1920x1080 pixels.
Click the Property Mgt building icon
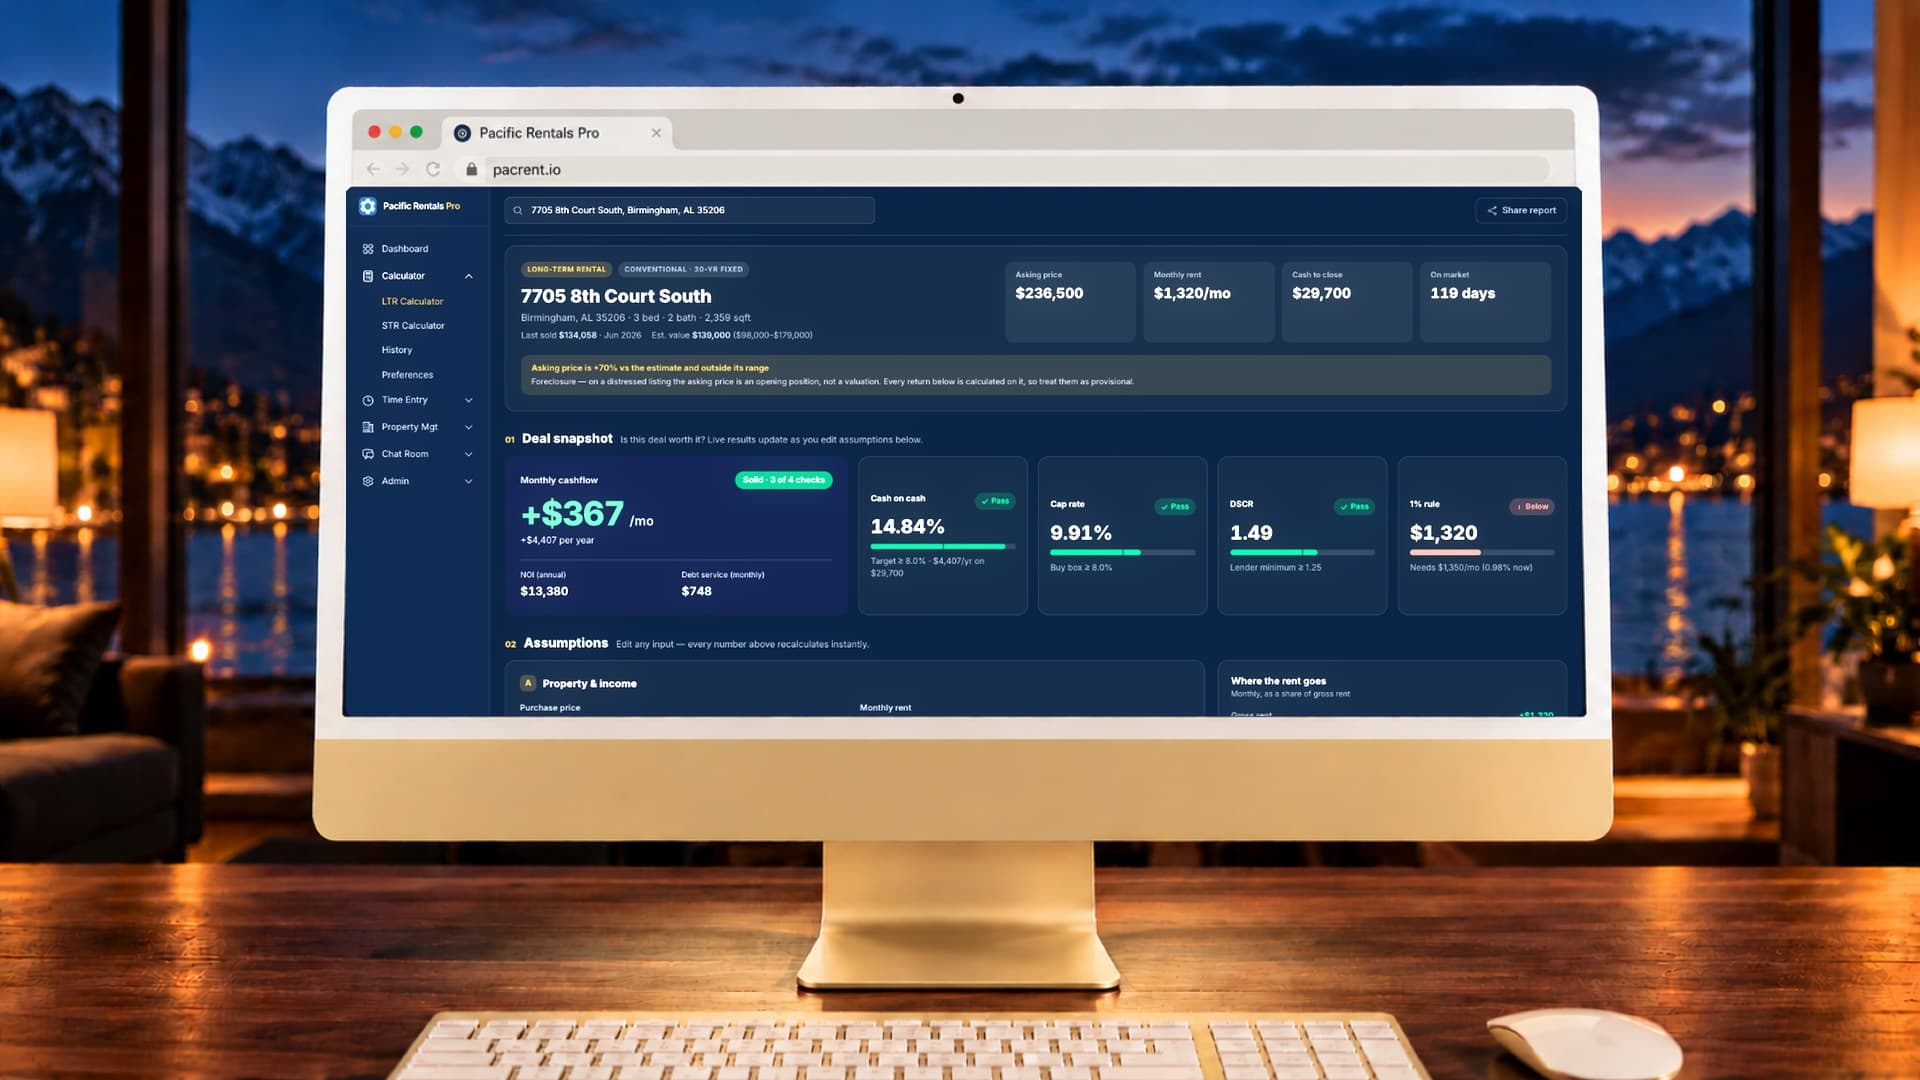pos(368,427)
